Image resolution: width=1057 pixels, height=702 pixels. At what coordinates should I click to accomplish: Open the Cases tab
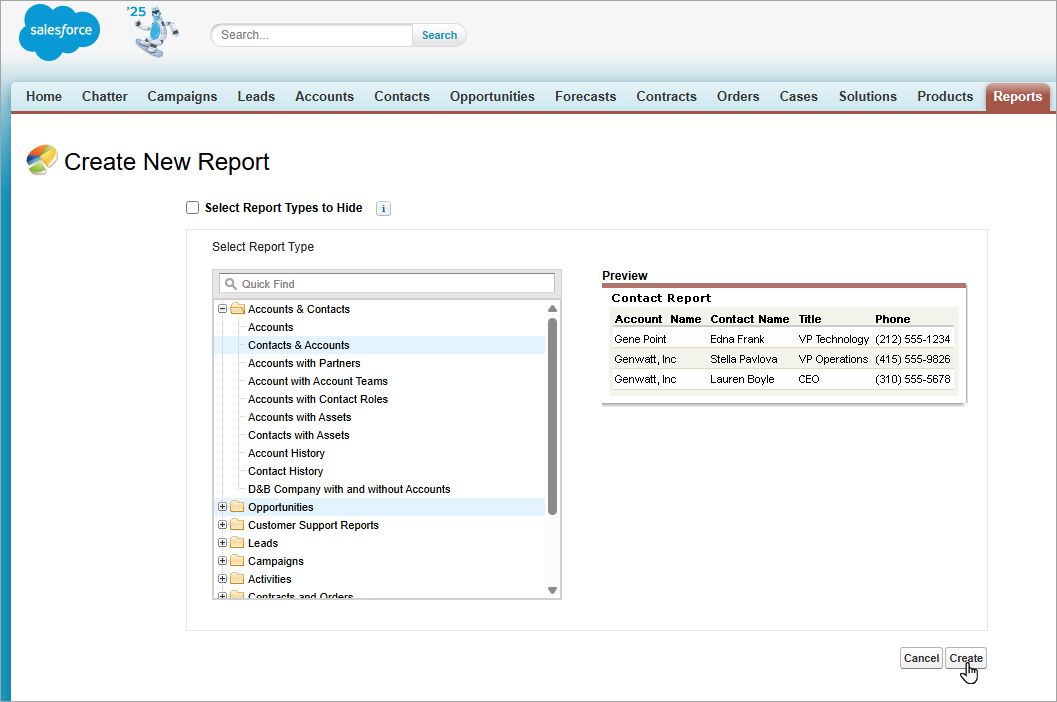799,96
